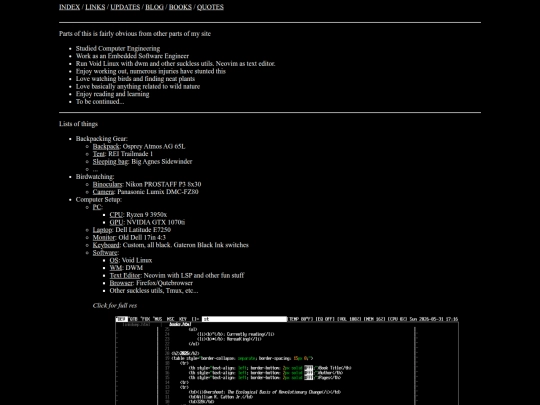Click 'Dell Latitude E7250' text

coord(143,230)
